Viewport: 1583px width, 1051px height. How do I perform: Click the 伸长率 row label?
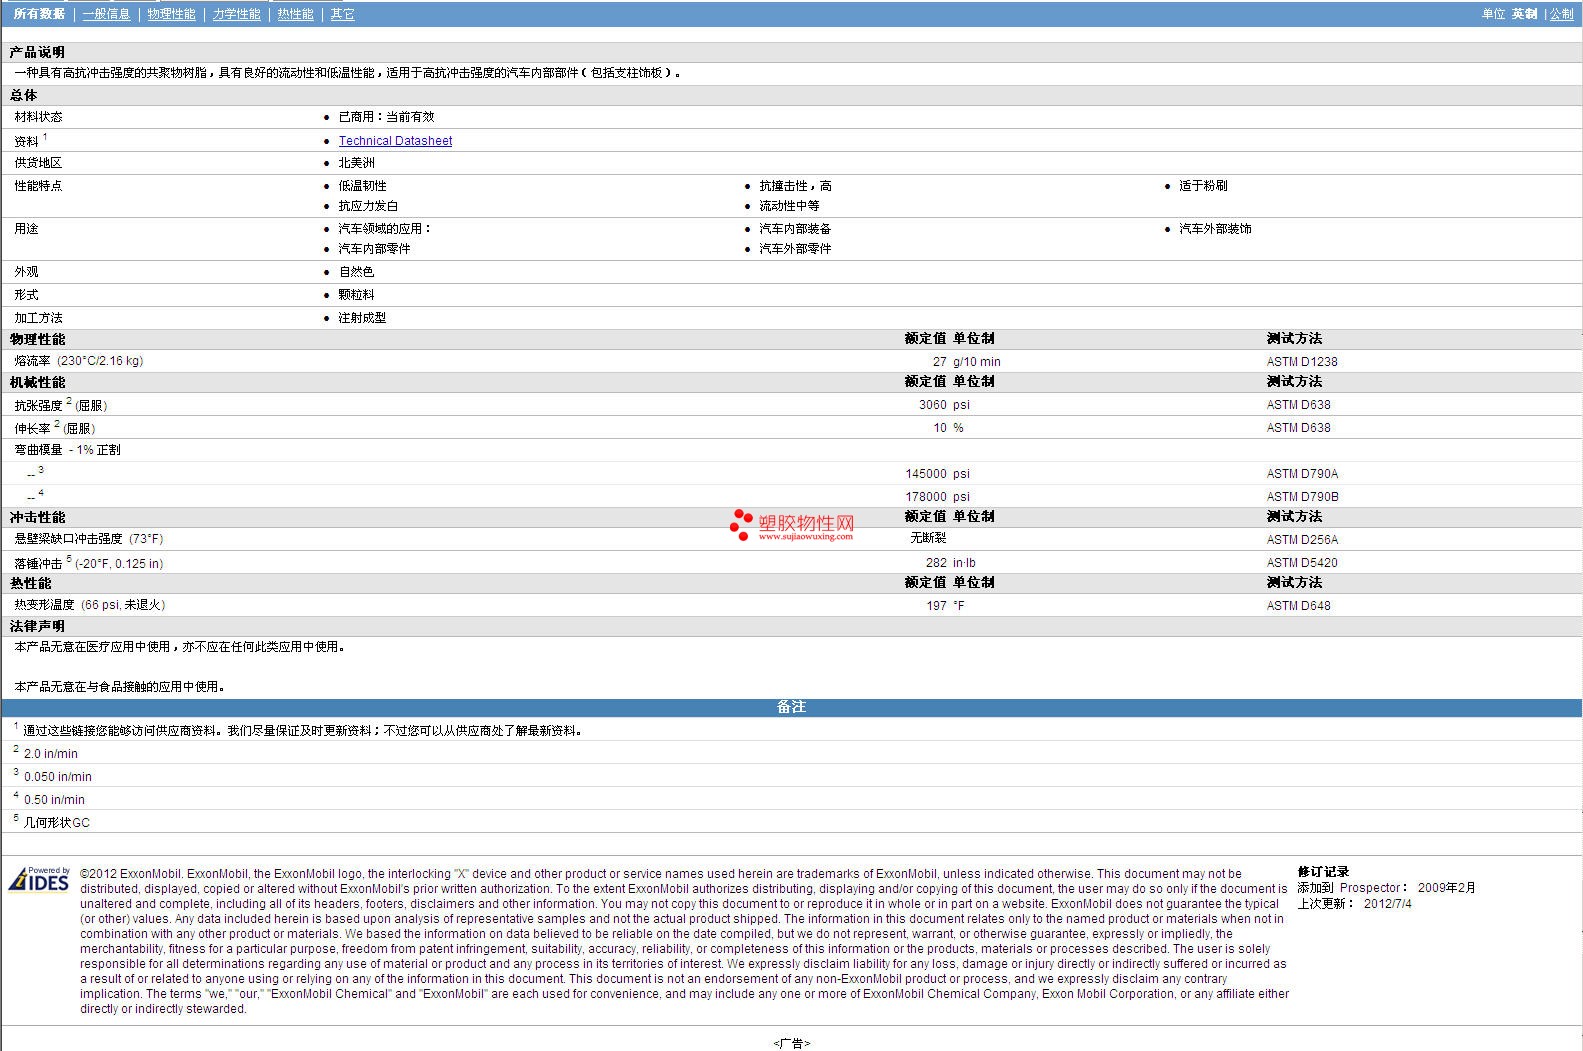(54, 427)
